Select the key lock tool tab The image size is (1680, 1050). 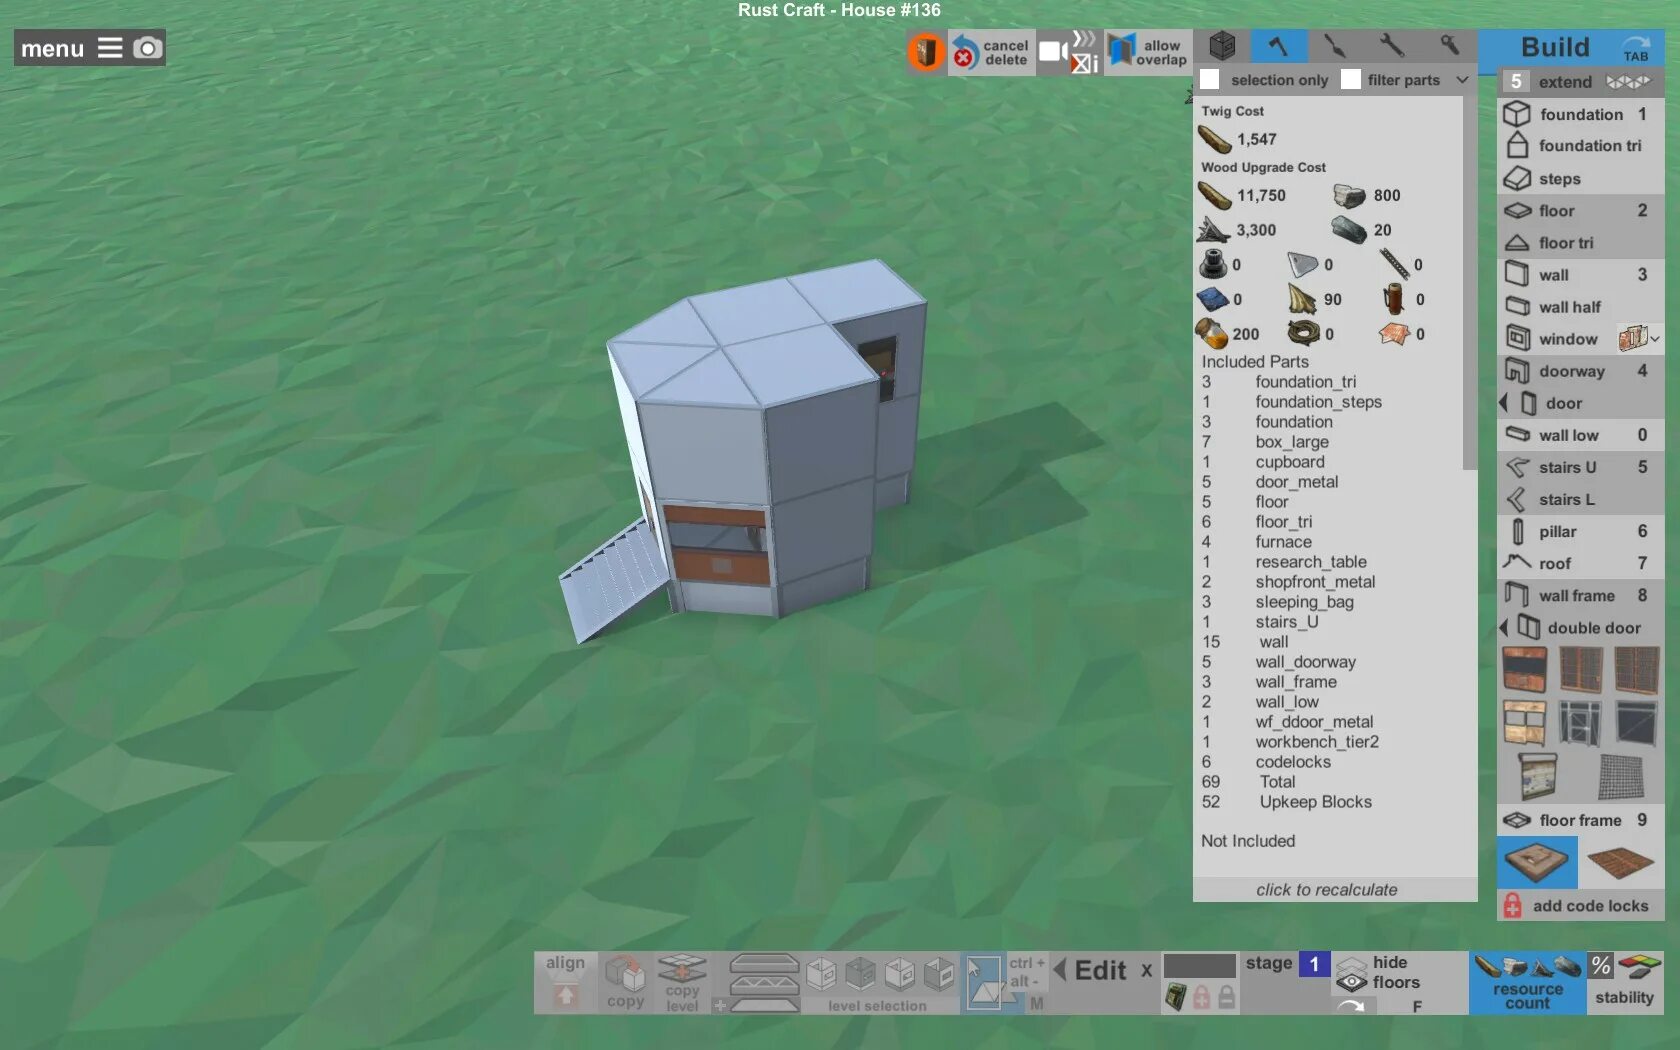pos(1449,46)
